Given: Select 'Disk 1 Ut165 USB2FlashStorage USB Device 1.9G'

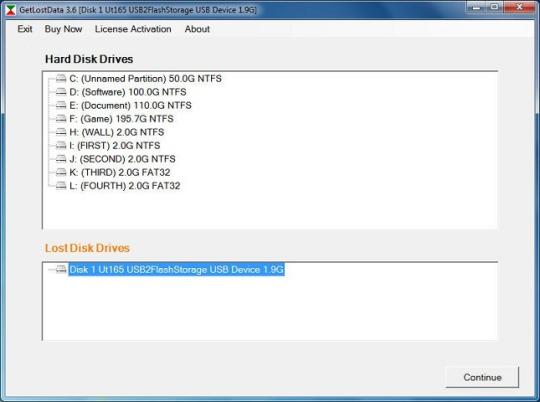Looking at the screenshot, I should coord(176,269).
